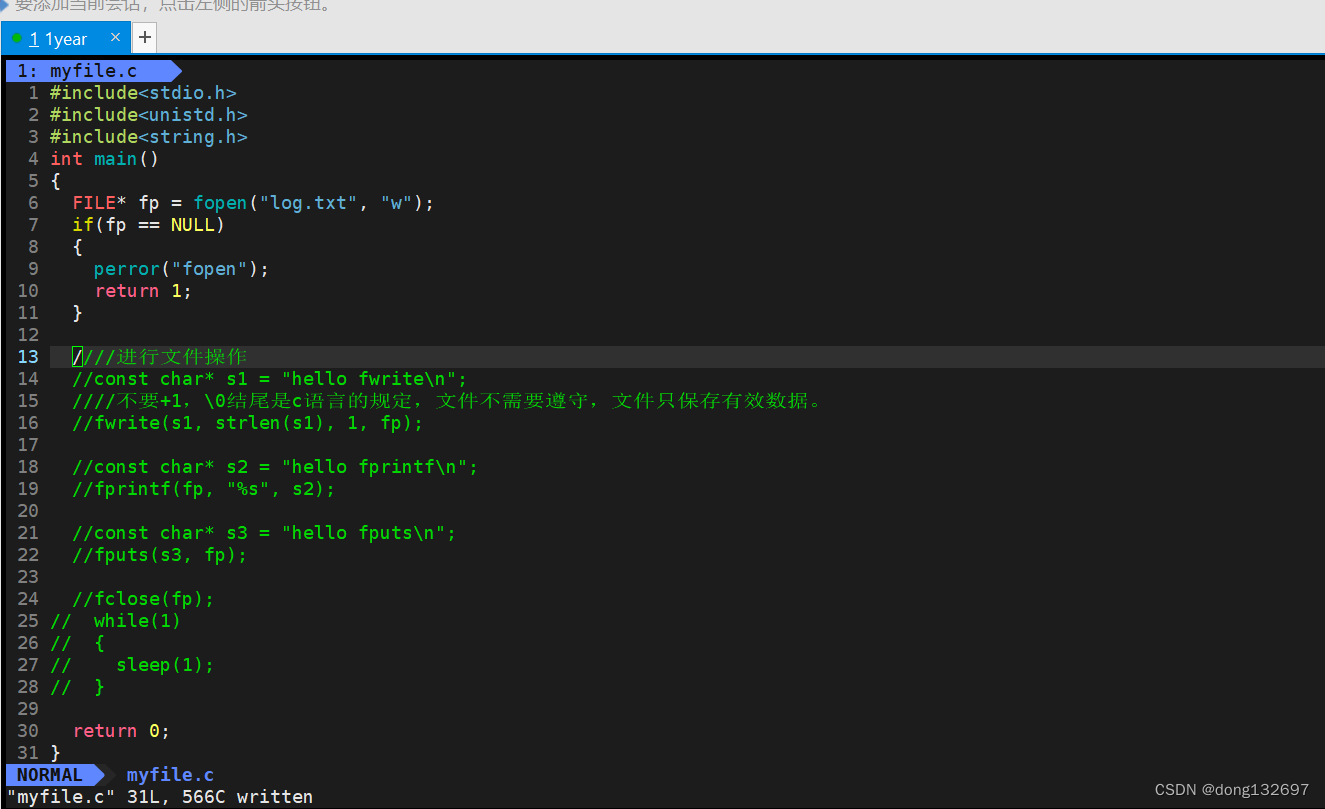Click the commented s3 "hello fputs\n" line
Screen dimensions: 1325x809
[264, 533]
